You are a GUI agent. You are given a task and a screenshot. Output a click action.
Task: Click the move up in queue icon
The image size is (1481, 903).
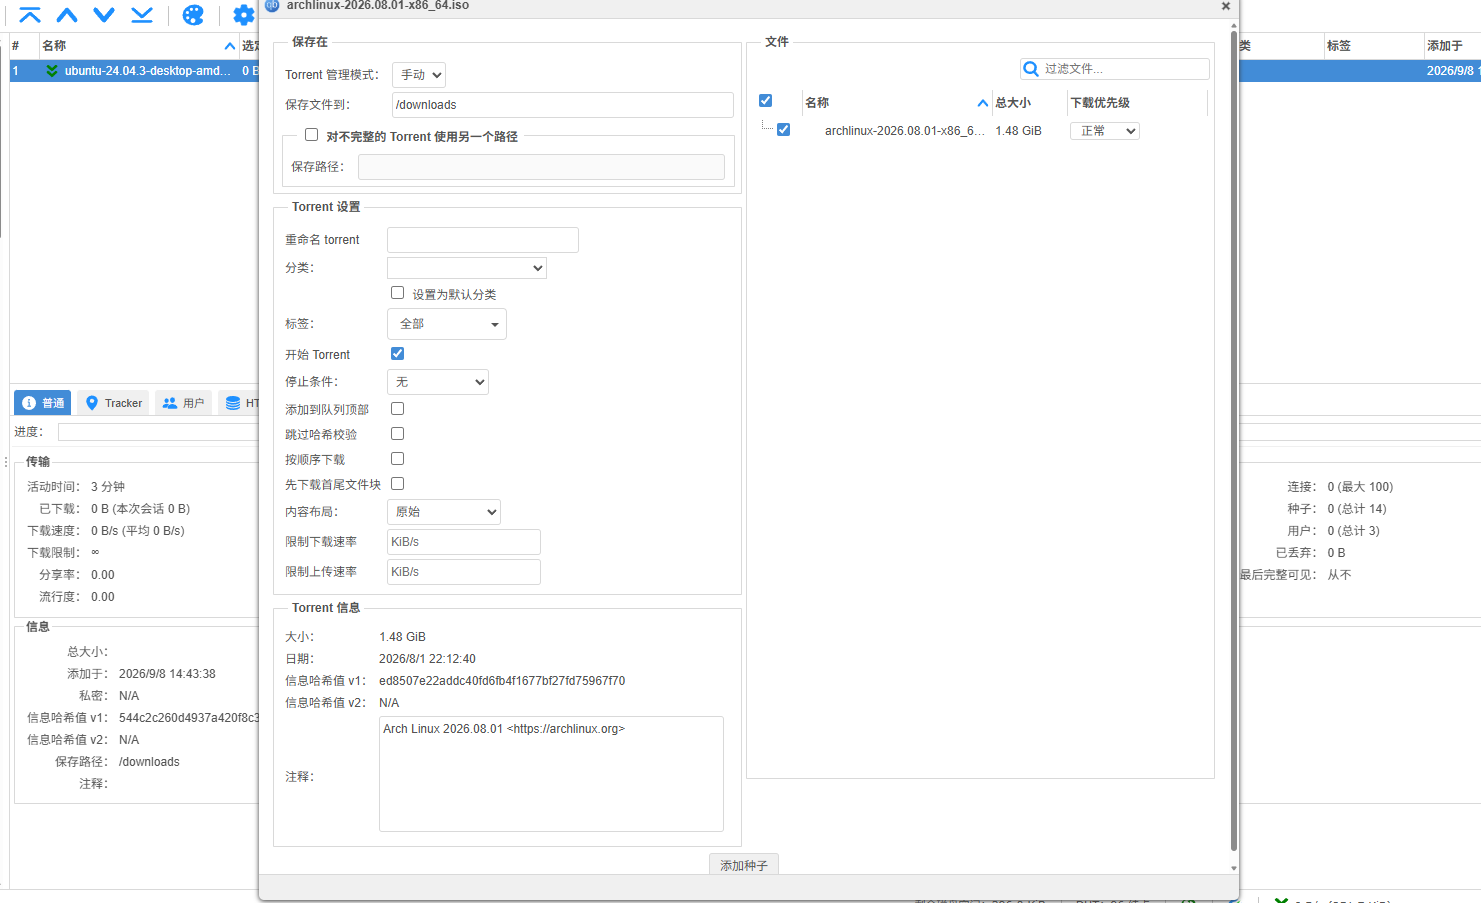point(67,15)
